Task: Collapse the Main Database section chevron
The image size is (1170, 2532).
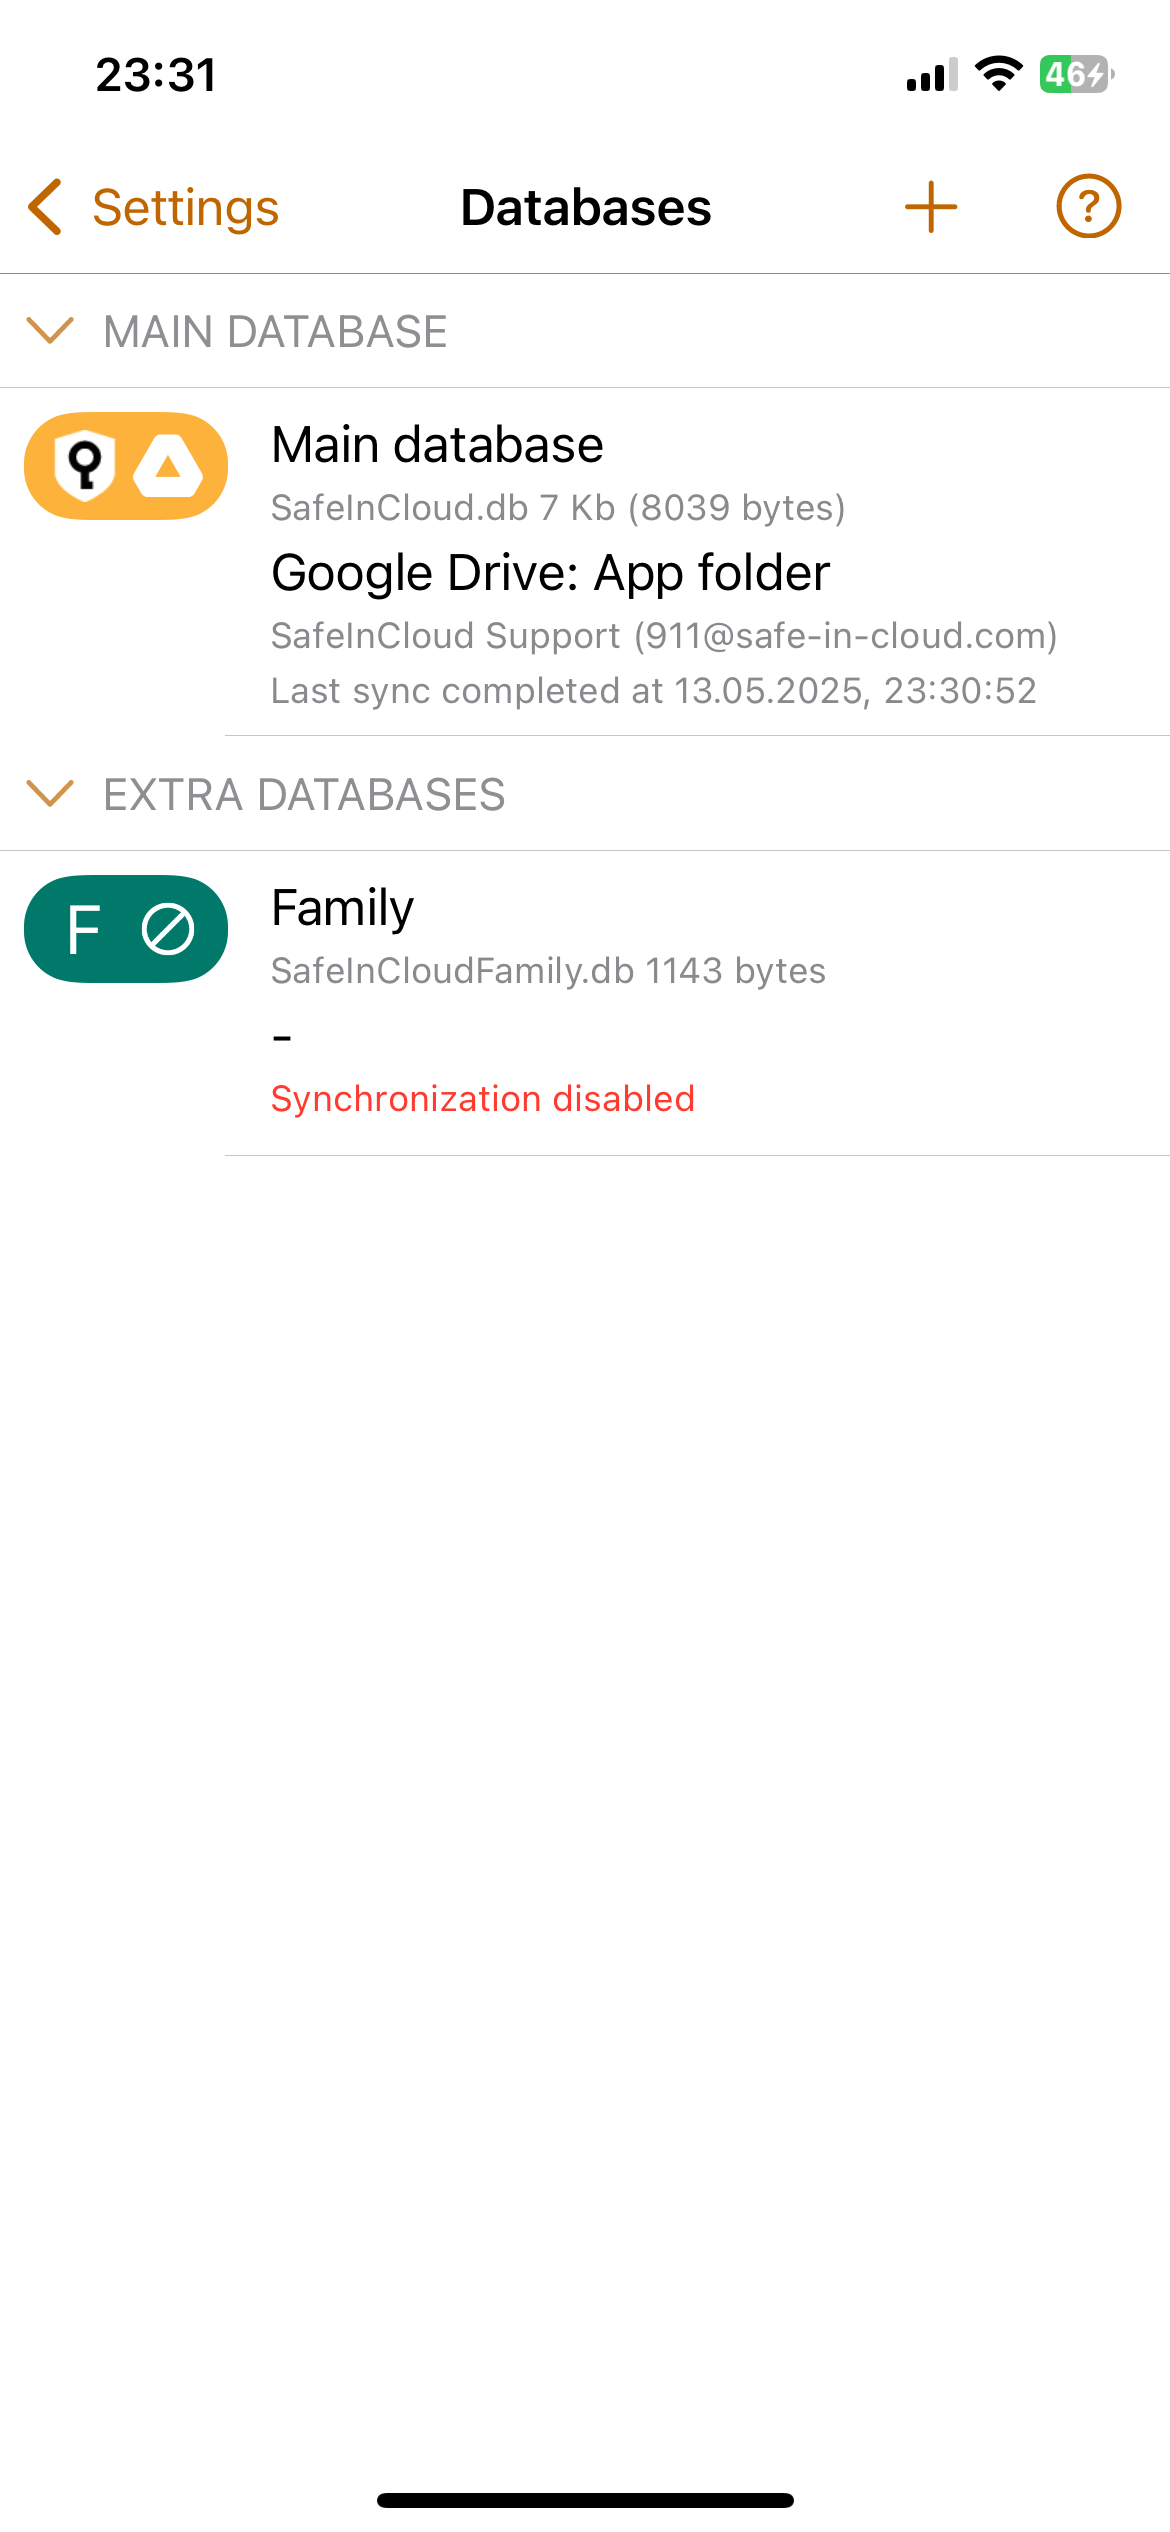Action: coord(50,330)
